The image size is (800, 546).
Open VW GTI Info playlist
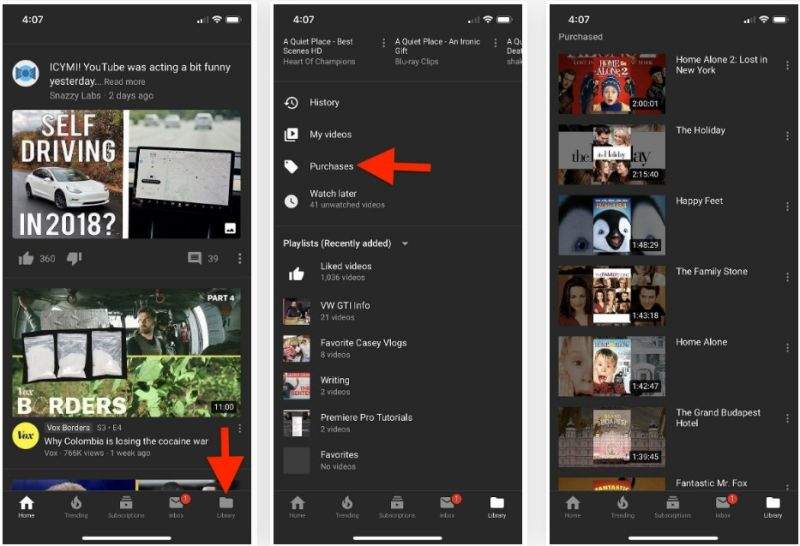point(397,311)
